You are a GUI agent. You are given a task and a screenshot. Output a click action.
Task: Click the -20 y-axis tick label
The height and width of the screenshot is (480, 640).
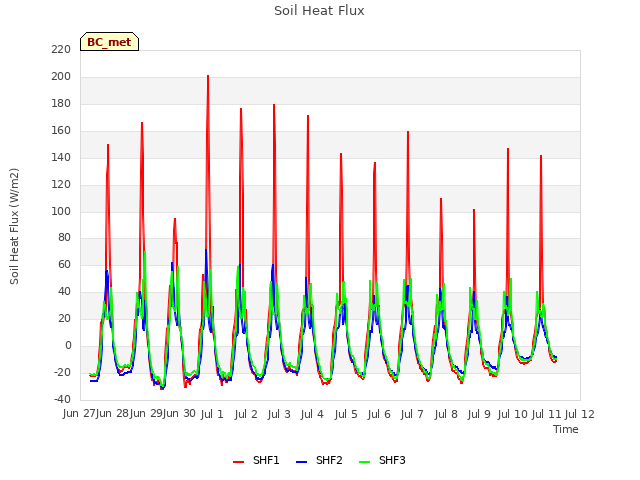click(x=62, y=372)
